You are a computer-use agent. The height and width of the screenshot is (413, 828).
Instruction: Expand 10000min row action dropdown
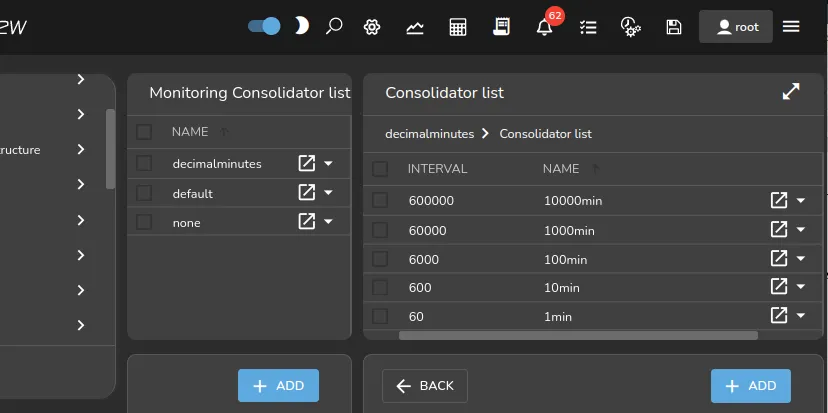pyautogui.click(x=801, y=201)
